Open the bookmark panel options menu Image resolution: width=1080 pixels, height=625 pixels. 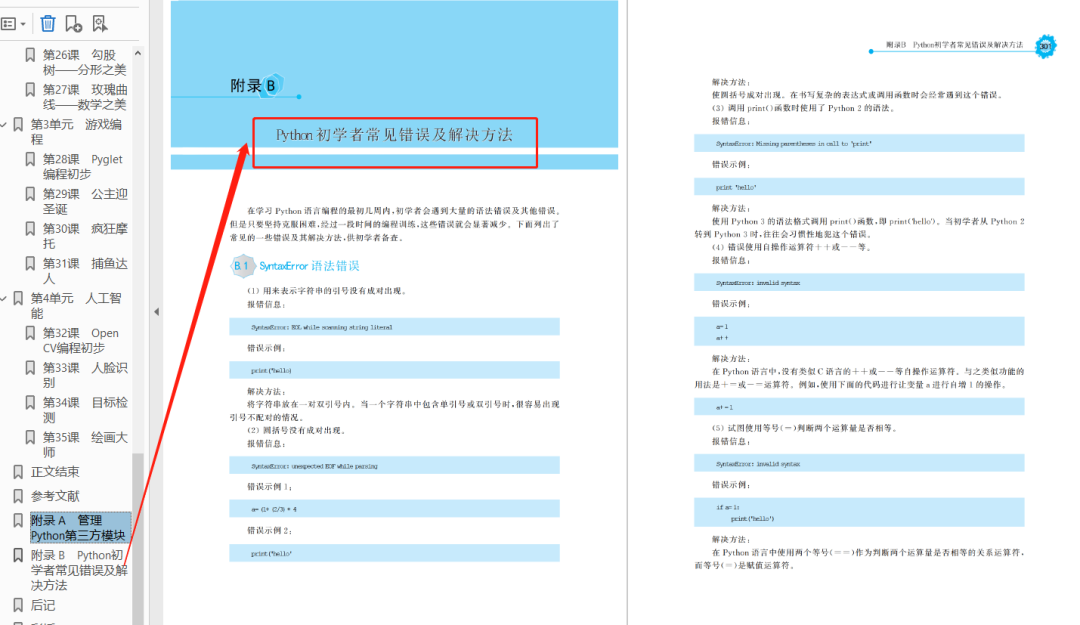13,24
